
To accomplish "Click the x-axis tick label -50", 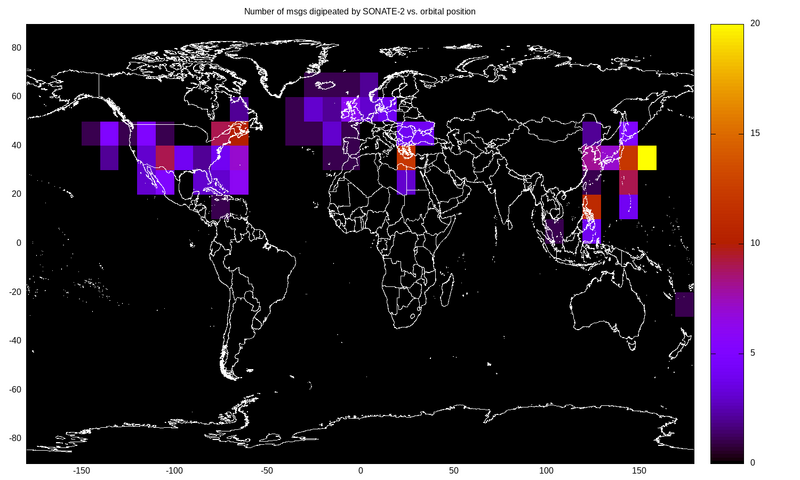I will coord(267,471).
